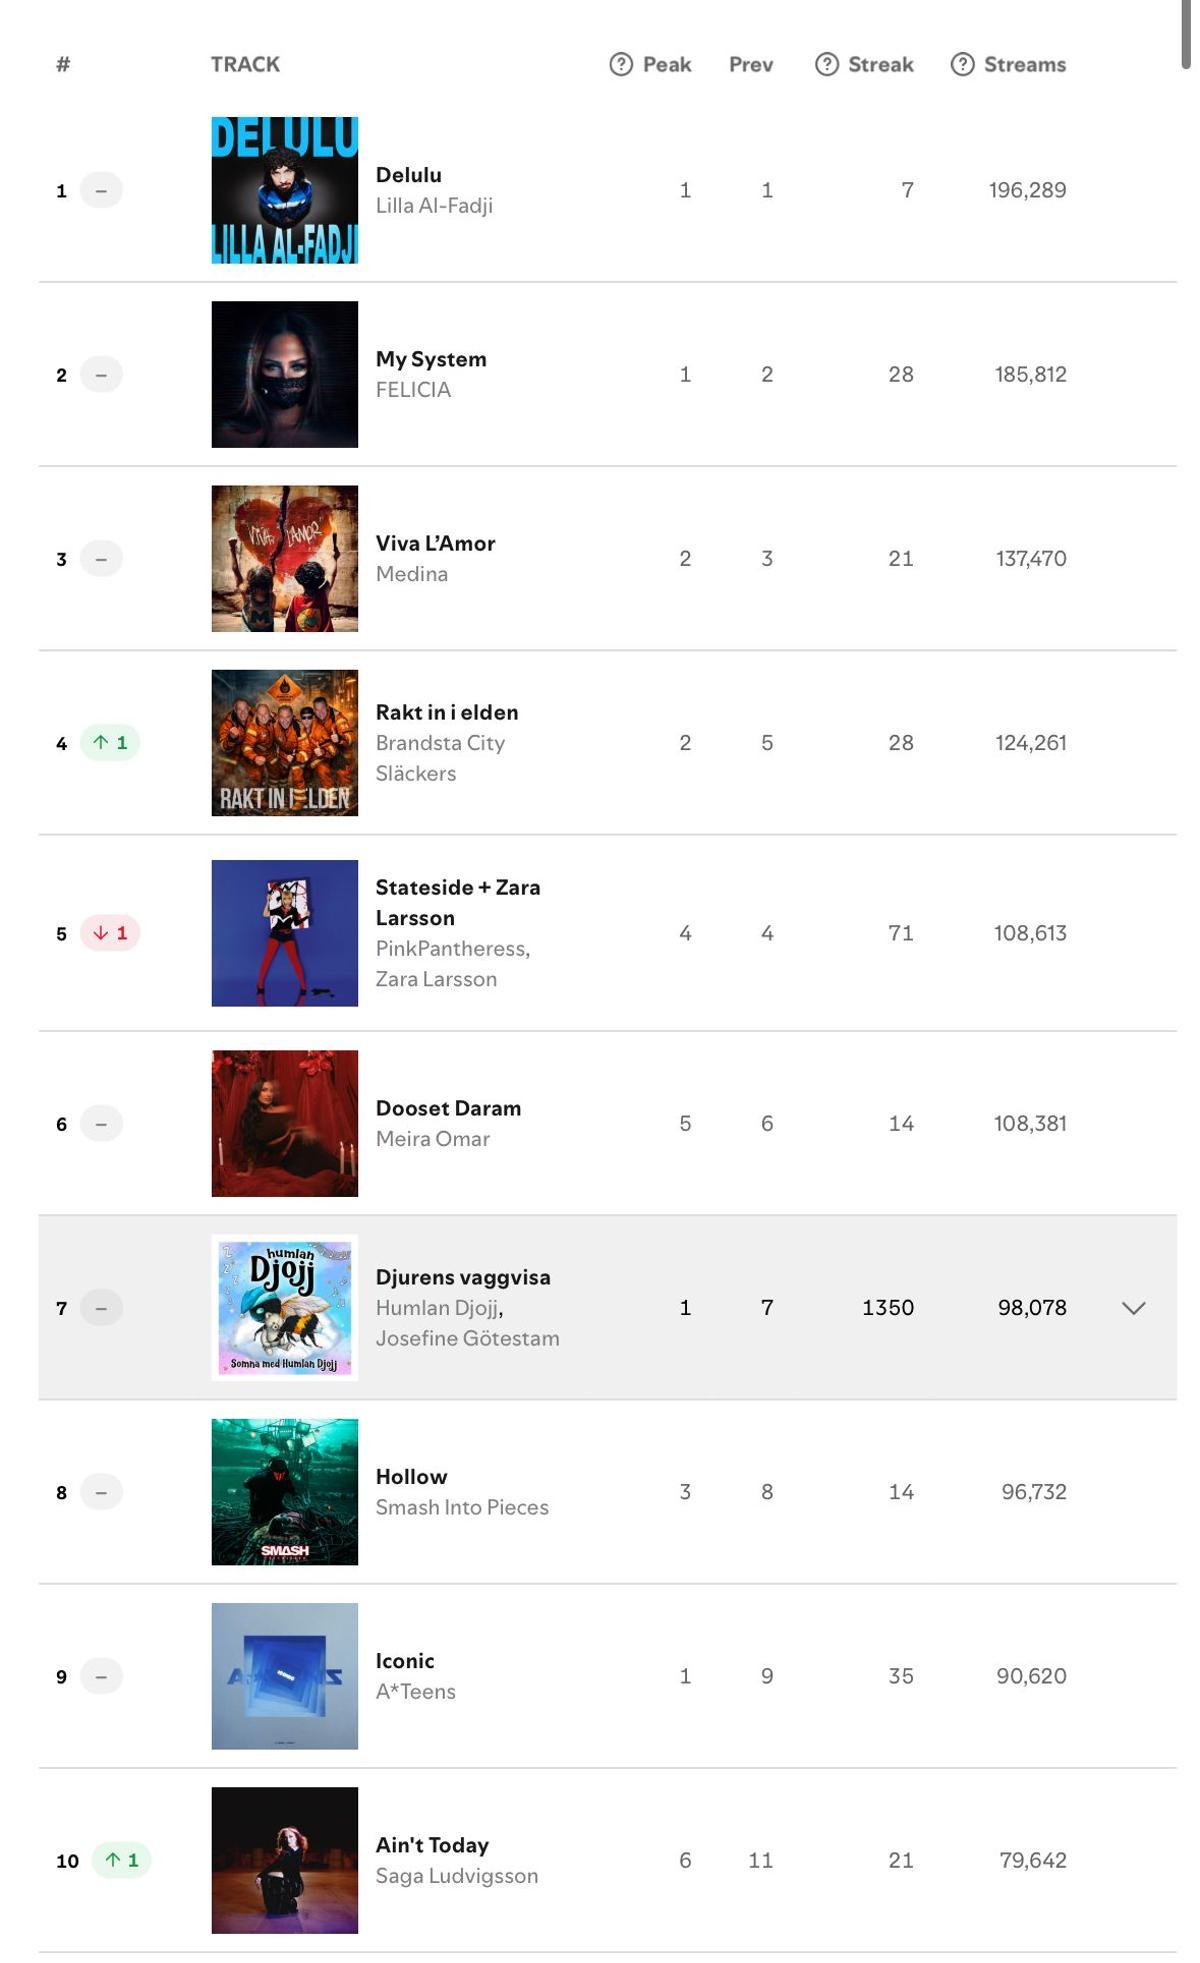Click the Viva L'Amor album artwork
Viewport: 1200px width, 1963px height.
(x=284, y=558)
